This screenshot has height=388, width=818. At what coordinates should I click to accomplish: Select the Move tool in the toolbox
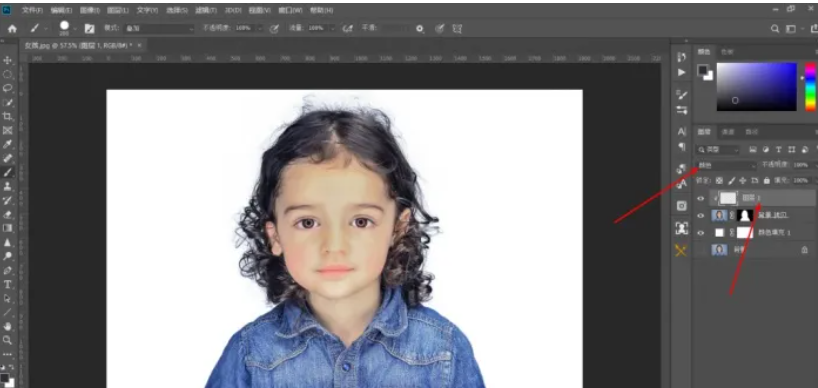[8, 60]
